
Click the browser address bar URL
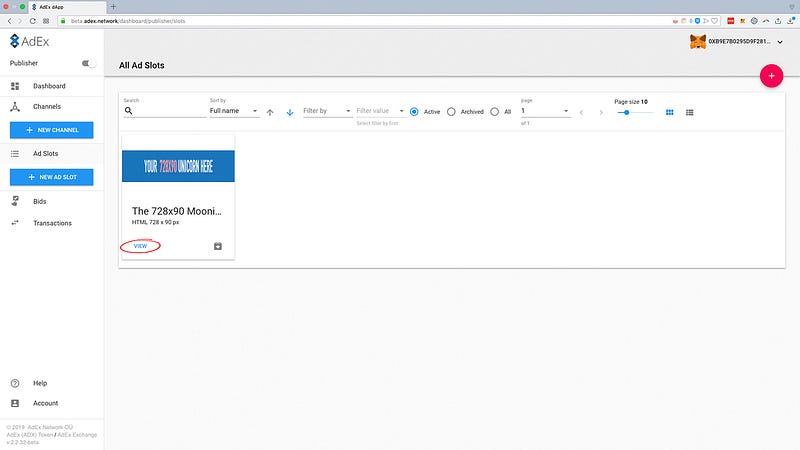128,21
